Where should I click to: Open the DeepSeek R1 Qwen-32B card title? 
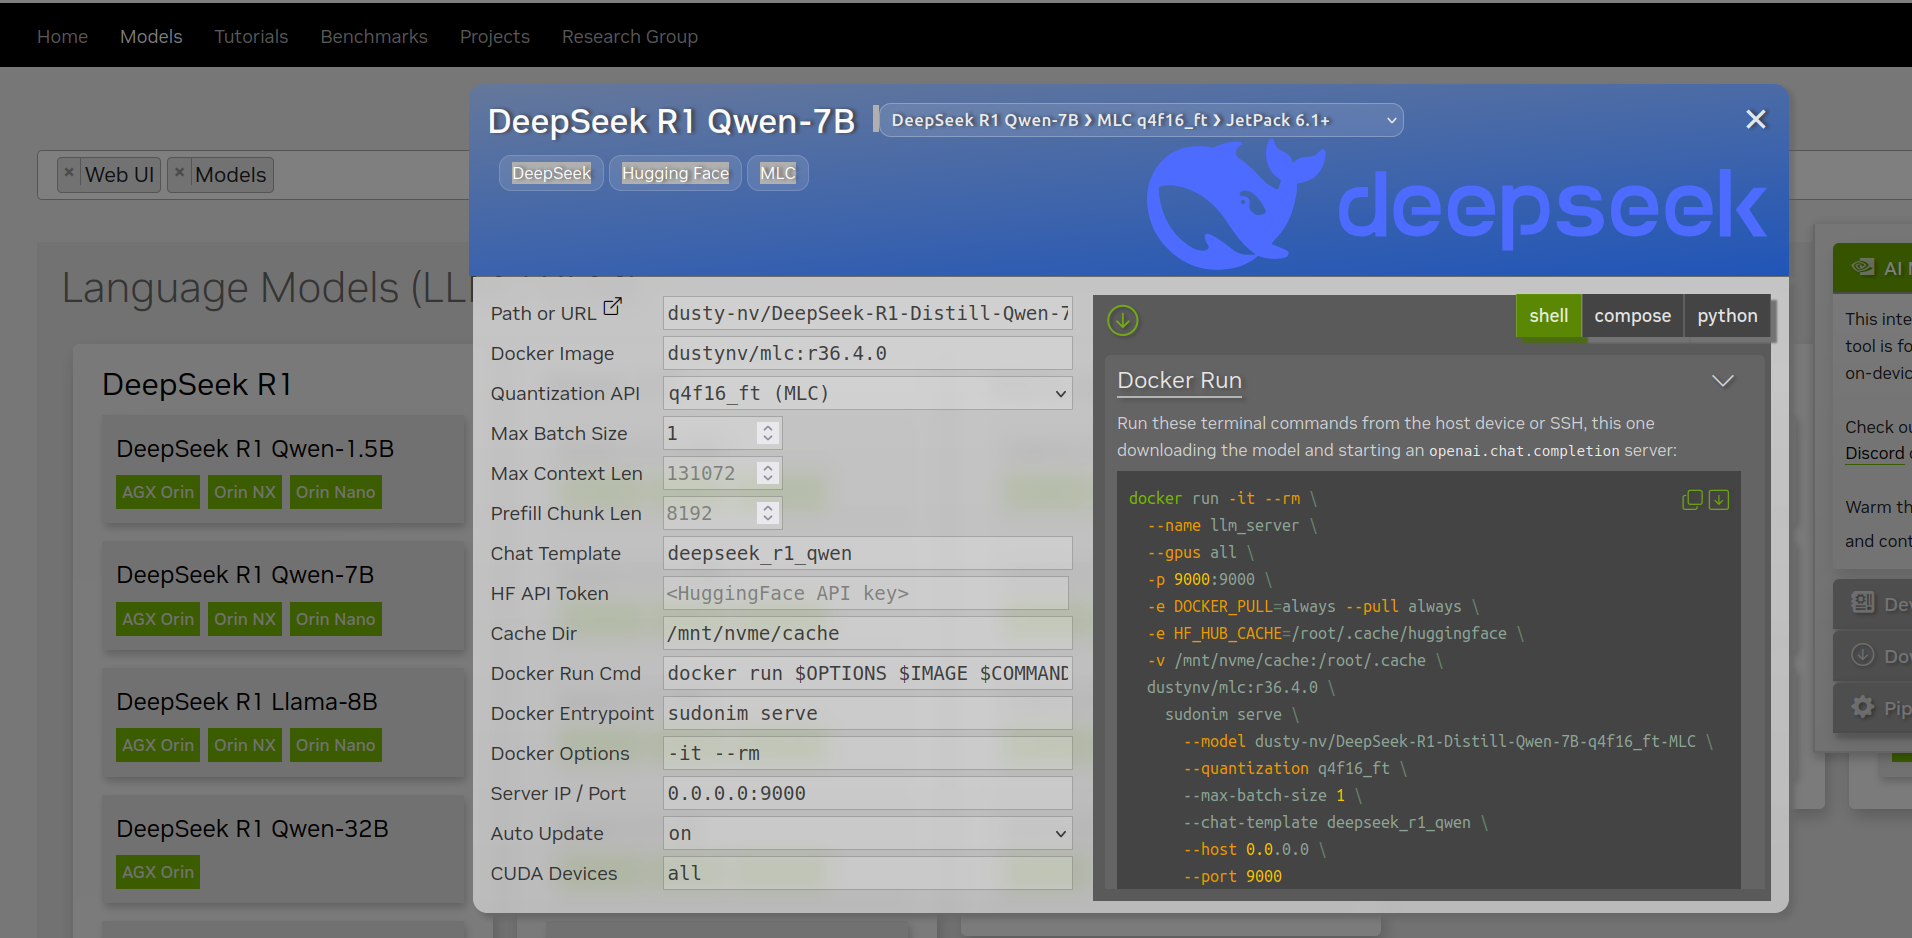click(252, 829)
